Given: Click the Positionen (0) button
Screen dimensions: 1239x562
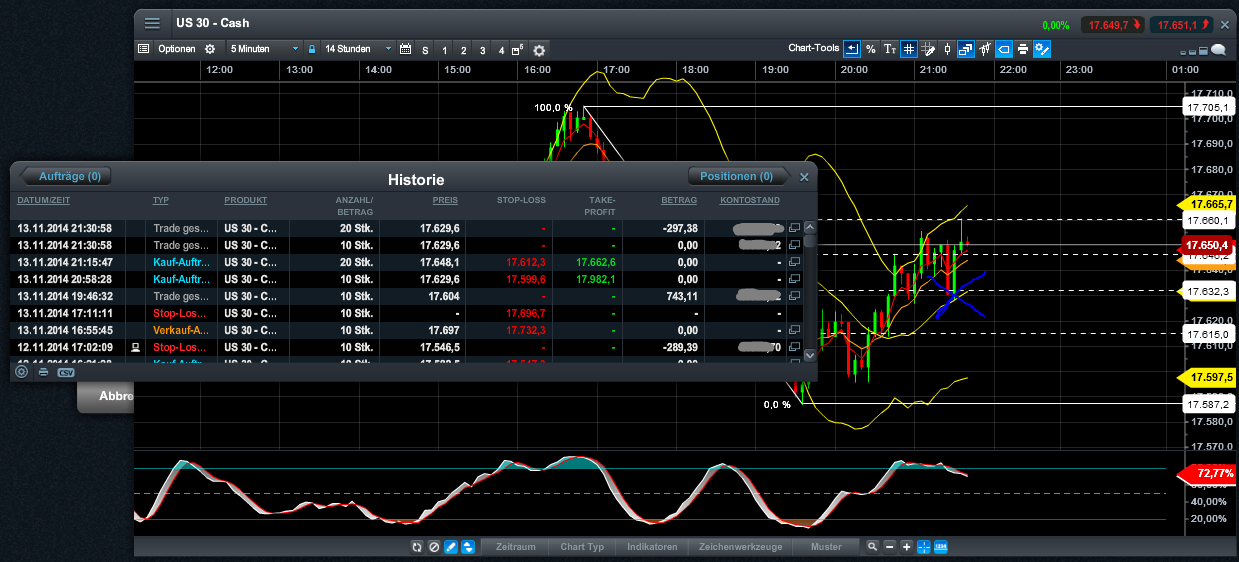Looking at the screenshot, I should [736, 177].
